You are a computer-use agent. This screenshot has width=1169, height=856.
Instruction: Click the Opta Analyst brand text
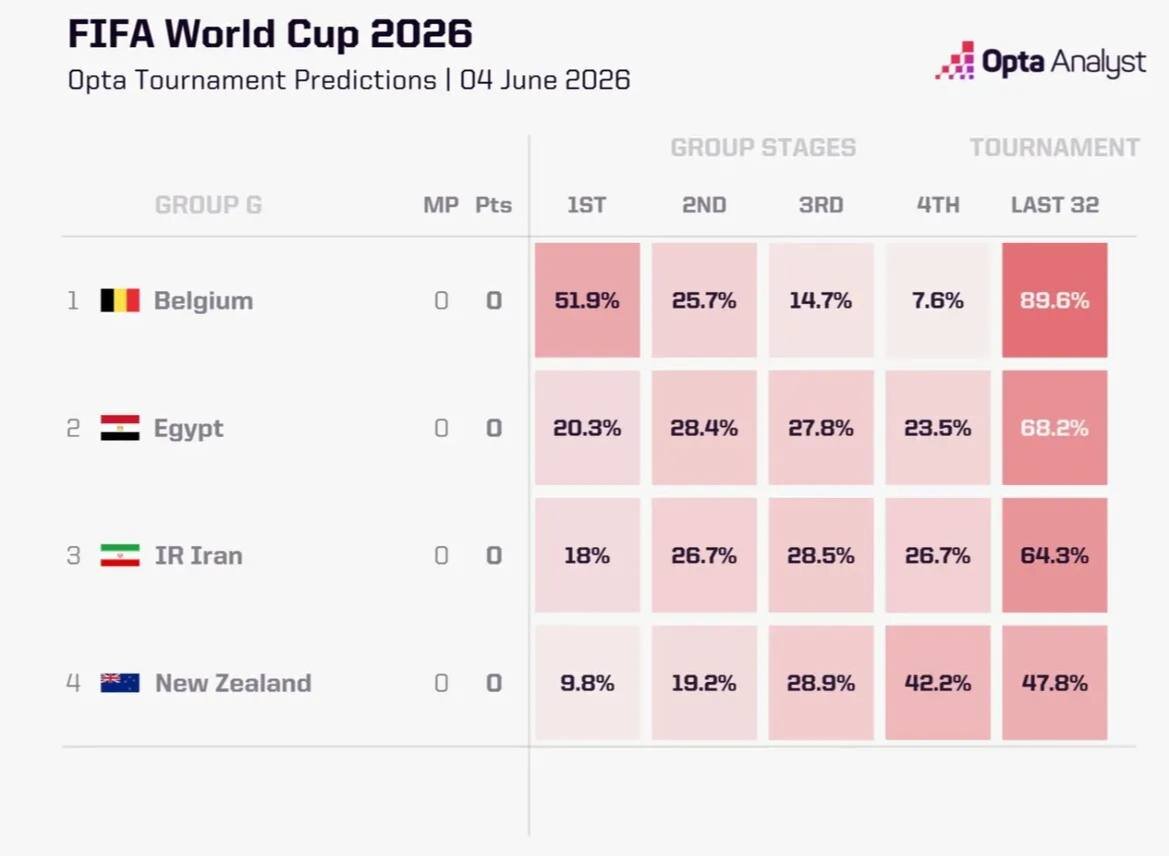click(x=1064, y=62)
